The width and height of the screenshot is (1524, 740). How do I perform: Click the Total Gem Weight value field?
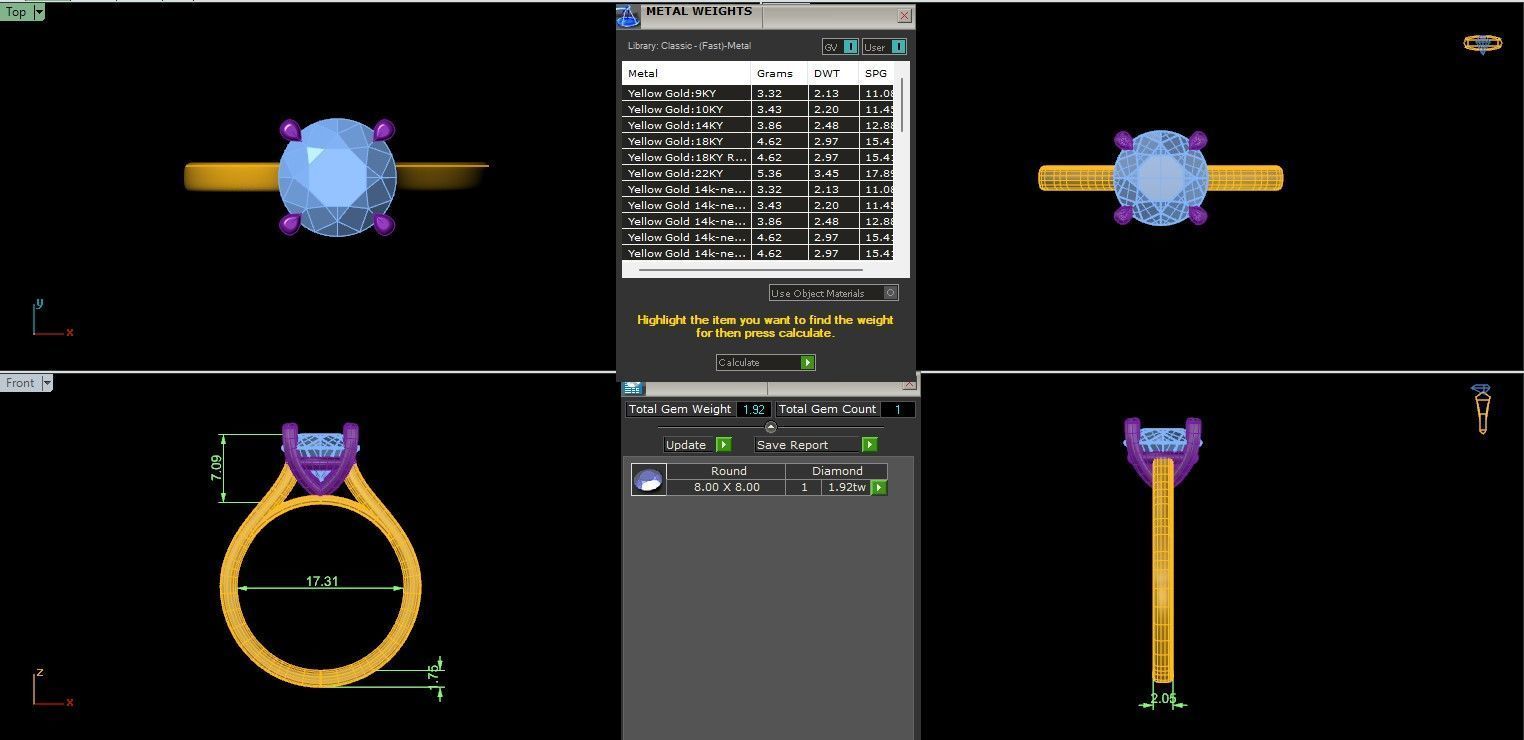pos(754,409)
